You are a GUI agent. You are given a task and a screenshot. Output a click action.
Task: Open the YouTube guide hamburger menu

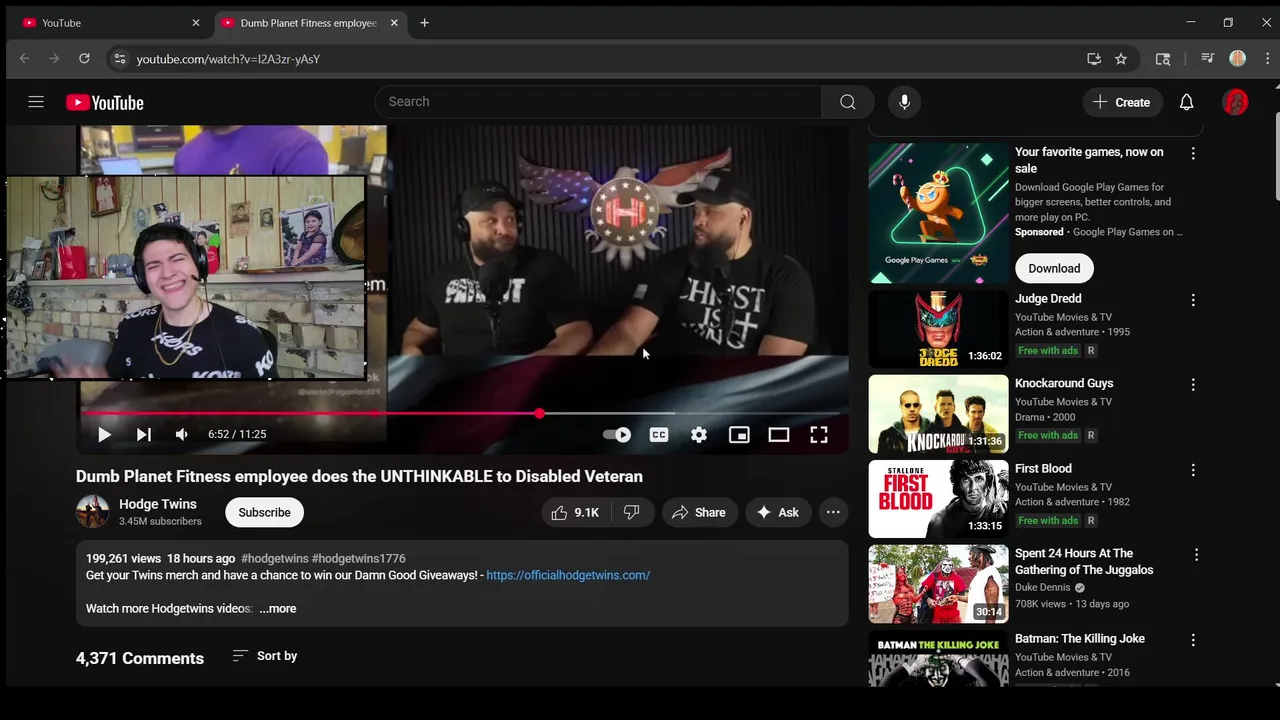36,102
